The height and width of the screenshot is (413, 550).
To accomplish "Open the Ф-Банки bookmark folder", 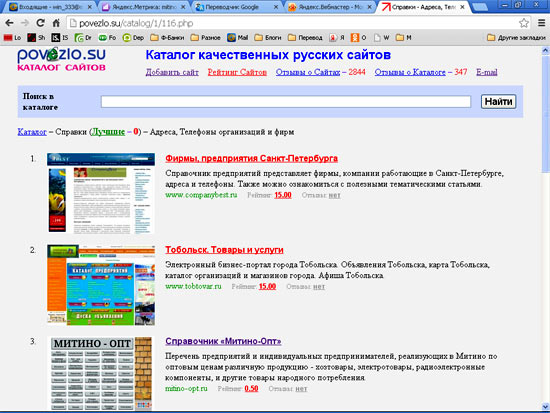I will pos(167,38).
